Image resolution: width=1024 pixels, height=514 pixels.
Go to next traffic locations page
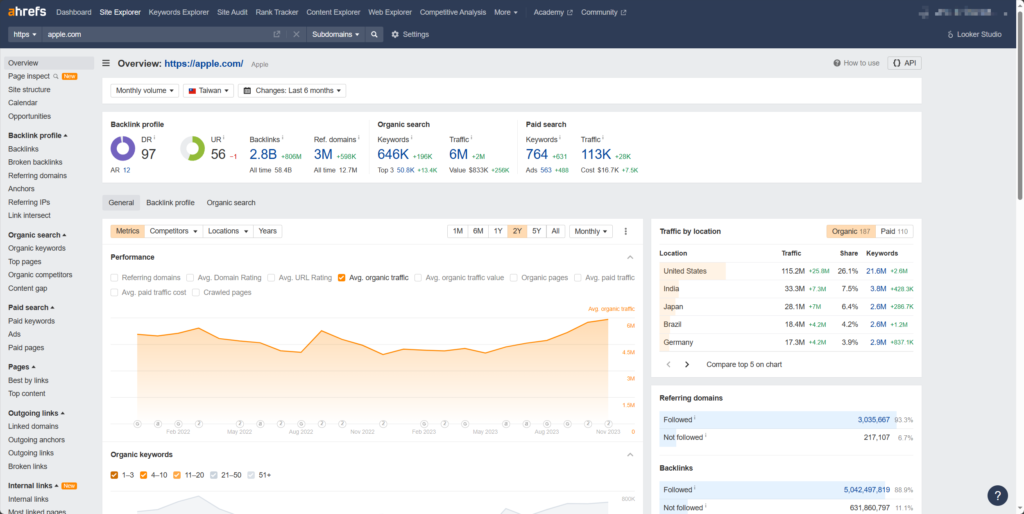[687, 364]
